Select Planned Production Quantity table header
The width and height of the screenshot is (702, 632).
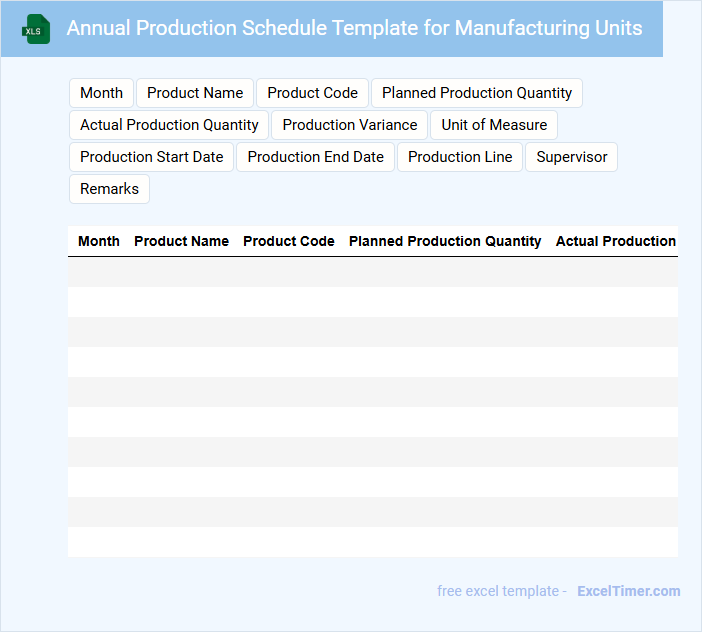coord(445,241)
